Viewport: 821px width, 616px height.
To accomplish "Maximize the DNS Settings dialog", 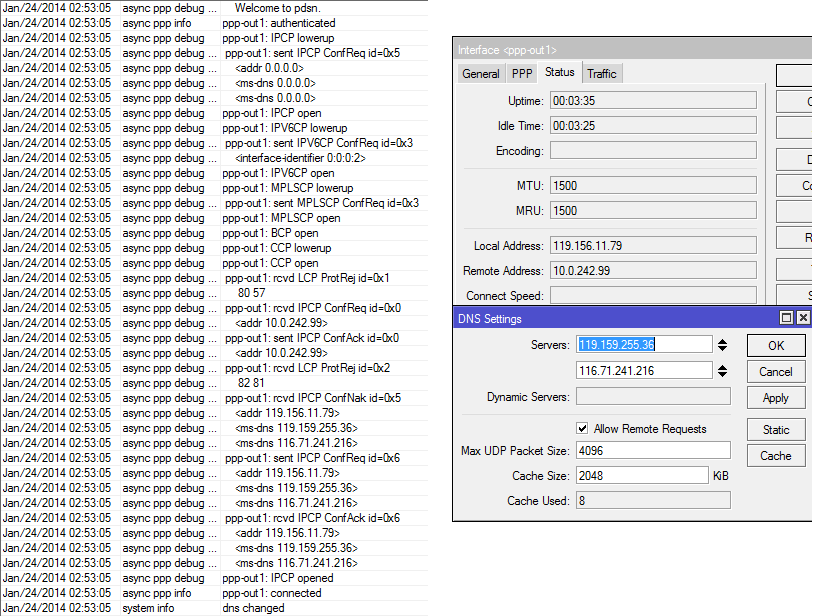I will (786, 318).
